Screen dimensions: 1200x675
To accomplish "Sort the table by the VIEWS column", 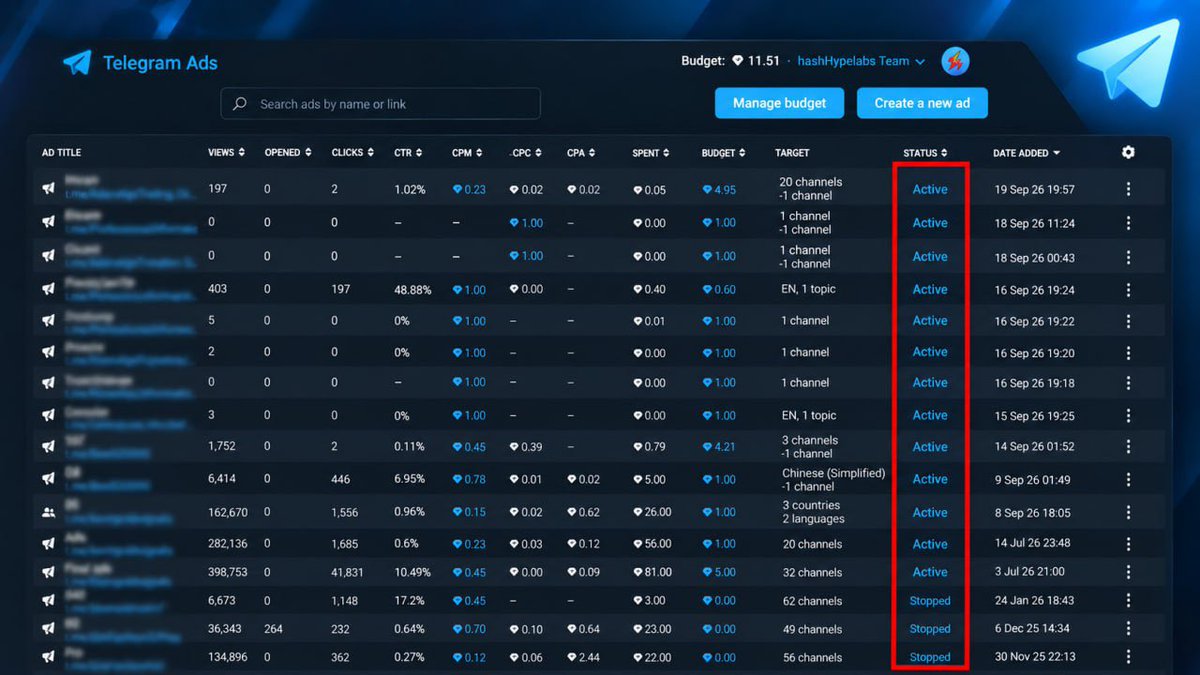I will point(226,153).
